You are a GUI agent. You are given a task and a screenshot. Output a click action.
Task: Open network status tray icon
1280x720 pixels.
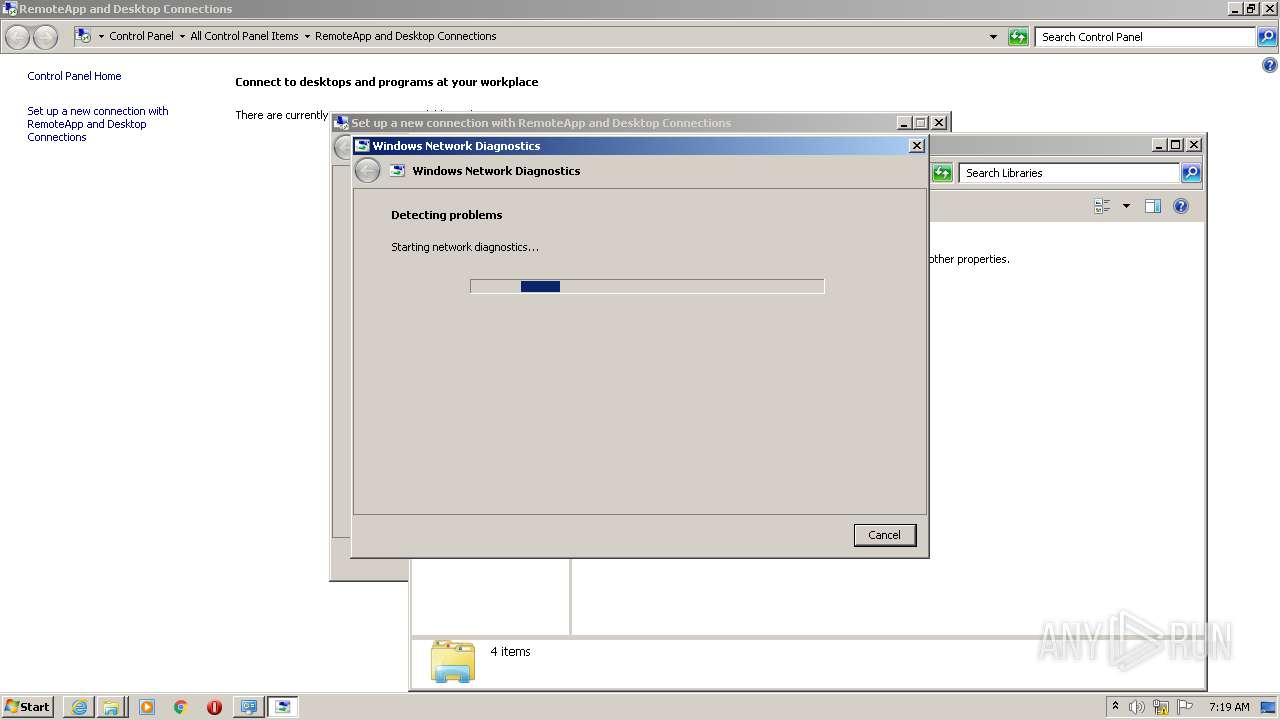1161,707
